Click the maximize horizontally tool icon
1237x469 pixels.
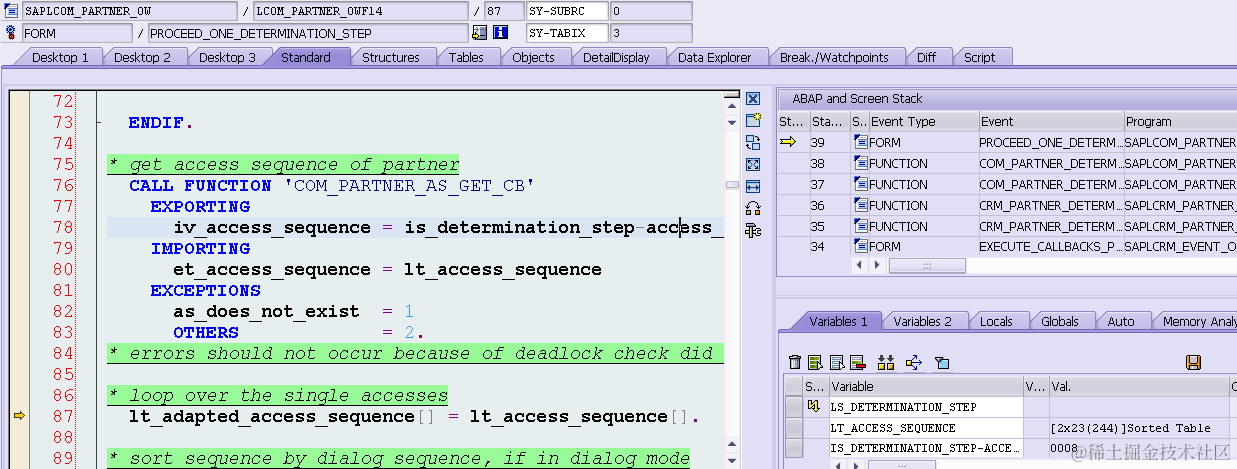[x=753, y=186]
